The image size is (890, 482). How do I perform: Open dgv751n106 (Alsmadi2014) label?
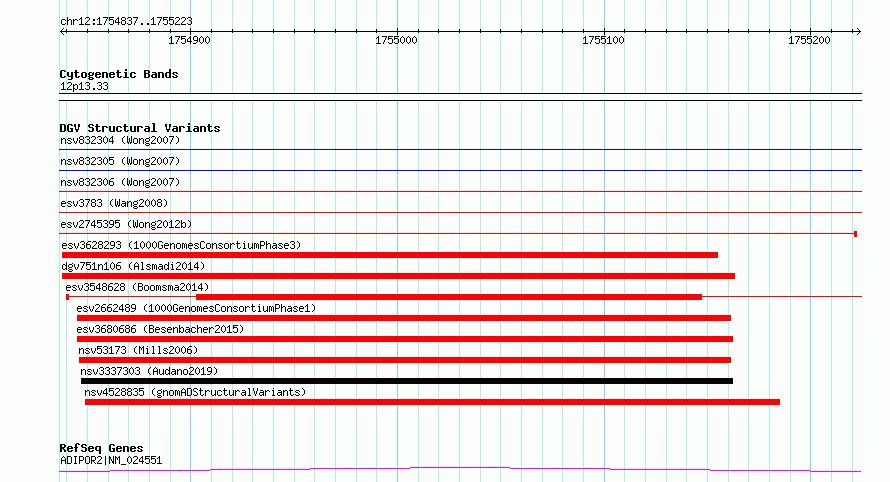click(x=133, y=266)
